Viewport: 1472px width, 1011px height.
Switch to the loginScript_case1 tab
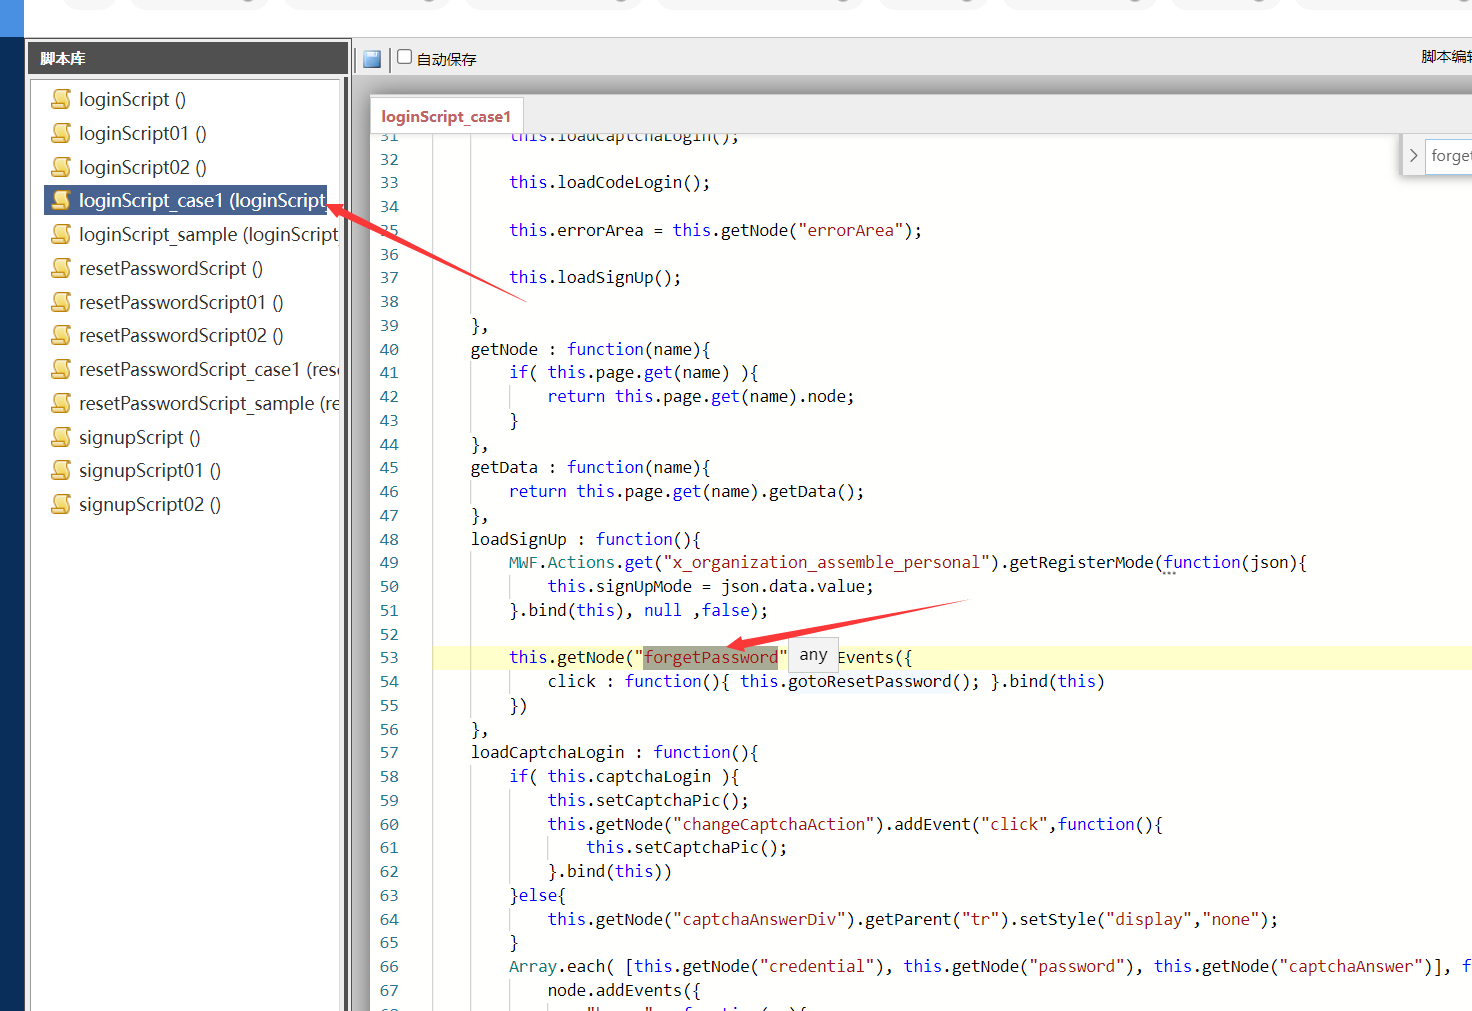click(x=446, y=117)
